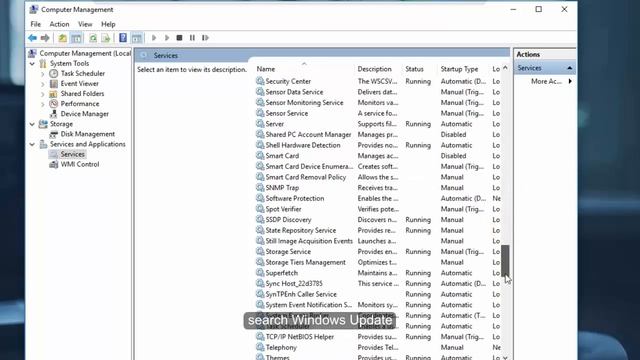640x360 pixels.
Task: Open the More Actions submenu arrow
Action: click(x=570, y=81)
